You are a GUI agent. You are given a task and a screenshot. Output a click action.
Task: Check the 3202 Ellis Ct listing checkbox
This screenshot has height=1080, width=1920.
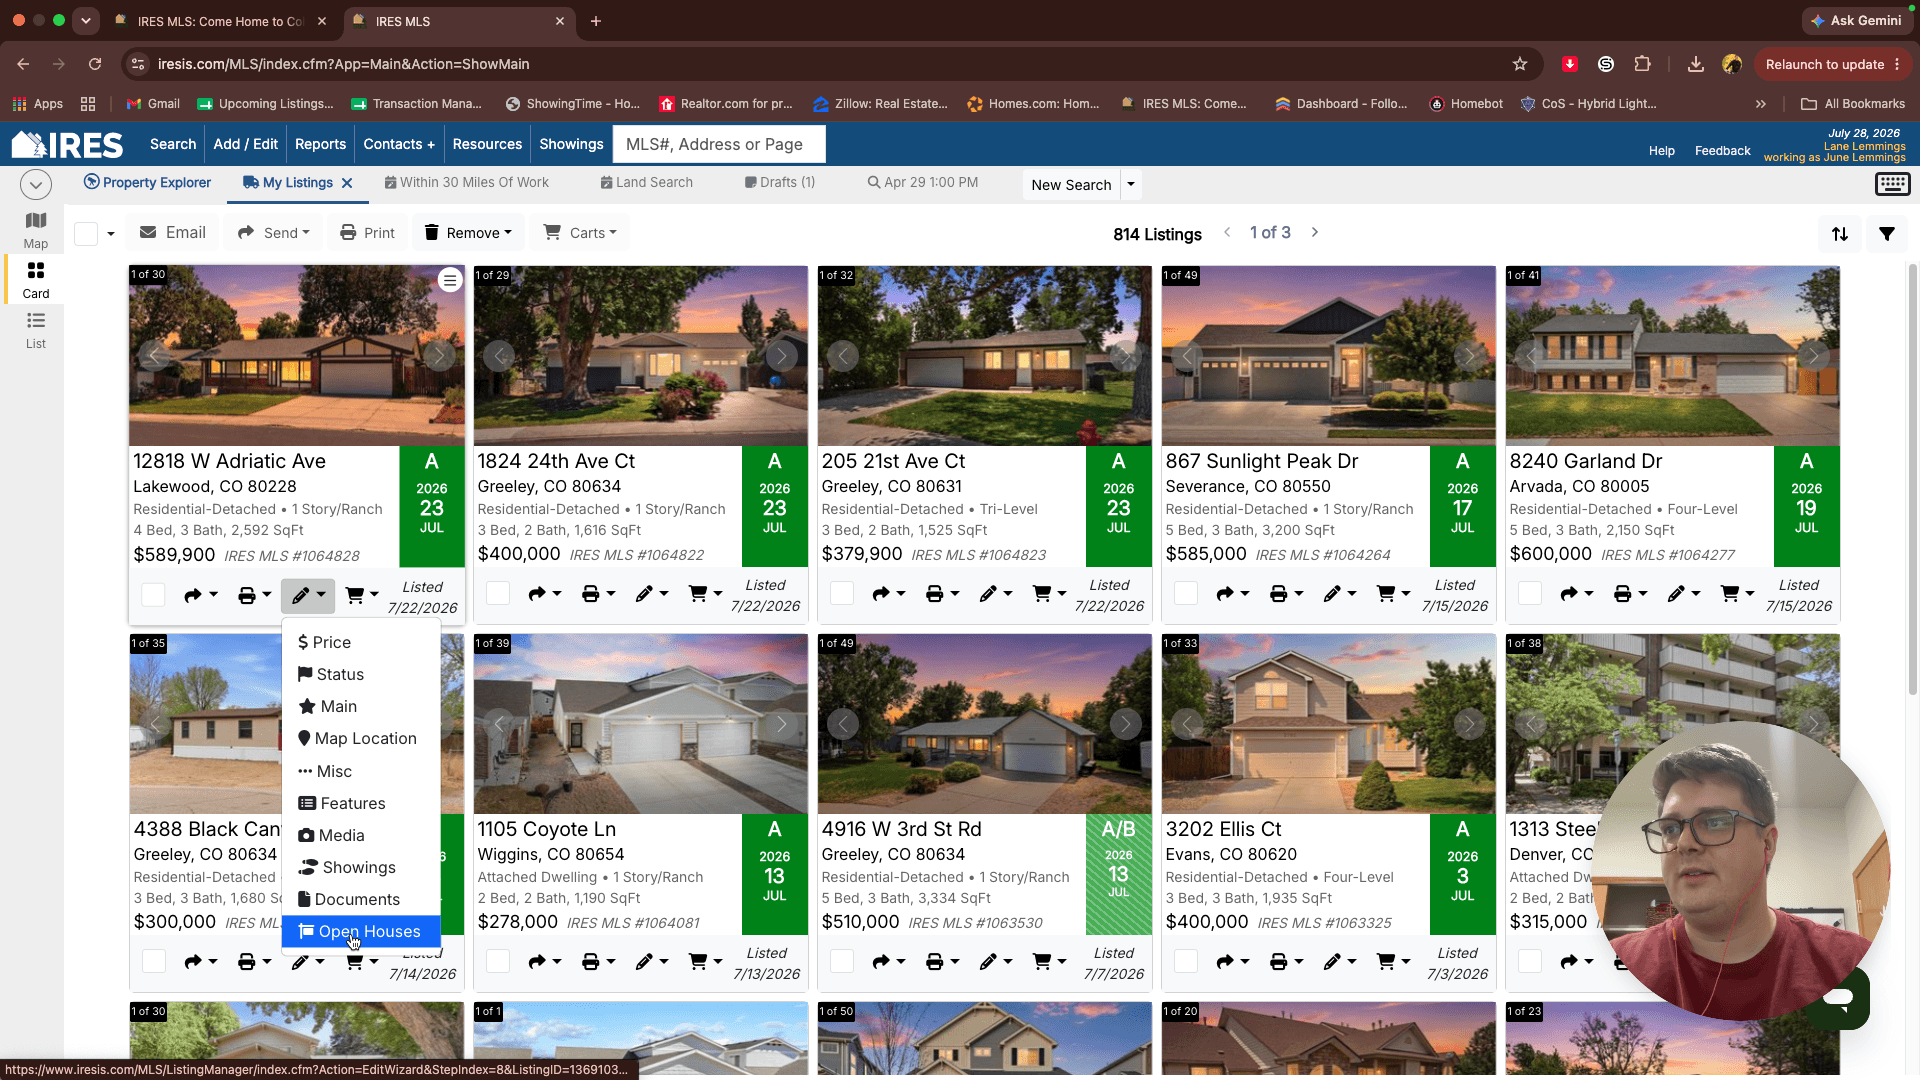pyautogui.click(x=1186, y=961)
